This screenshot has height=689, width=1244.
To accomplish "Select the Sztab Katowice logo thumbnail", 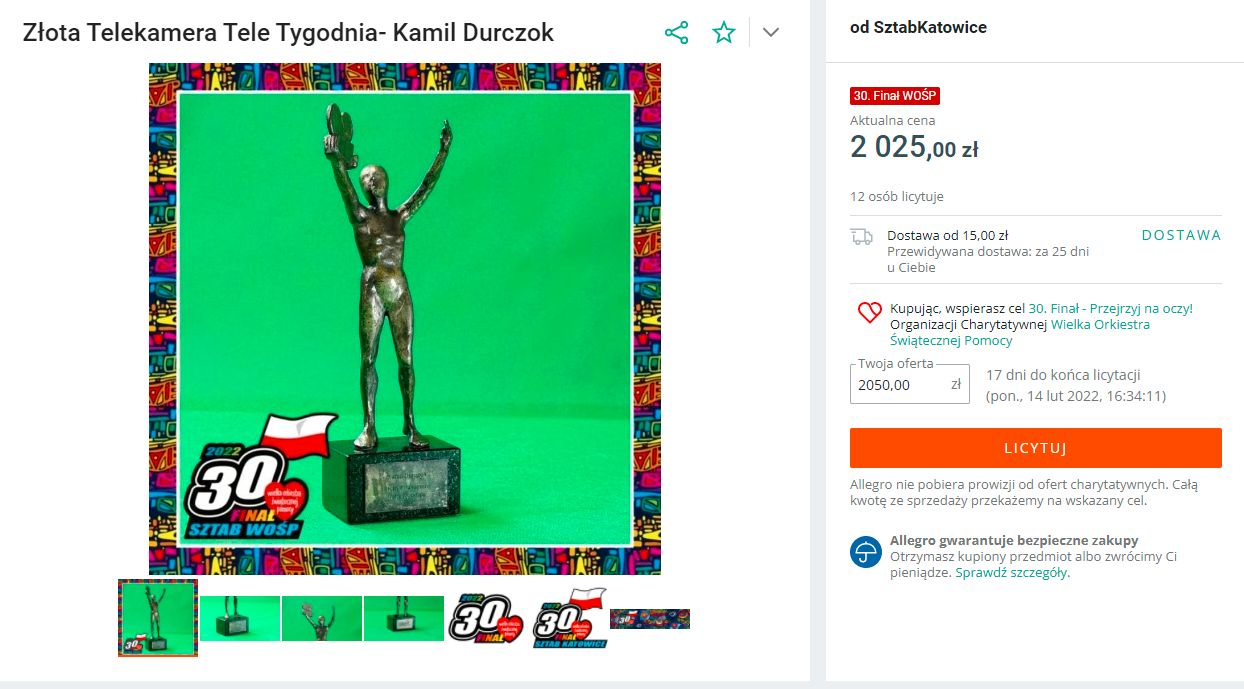I will click(568, 618).
